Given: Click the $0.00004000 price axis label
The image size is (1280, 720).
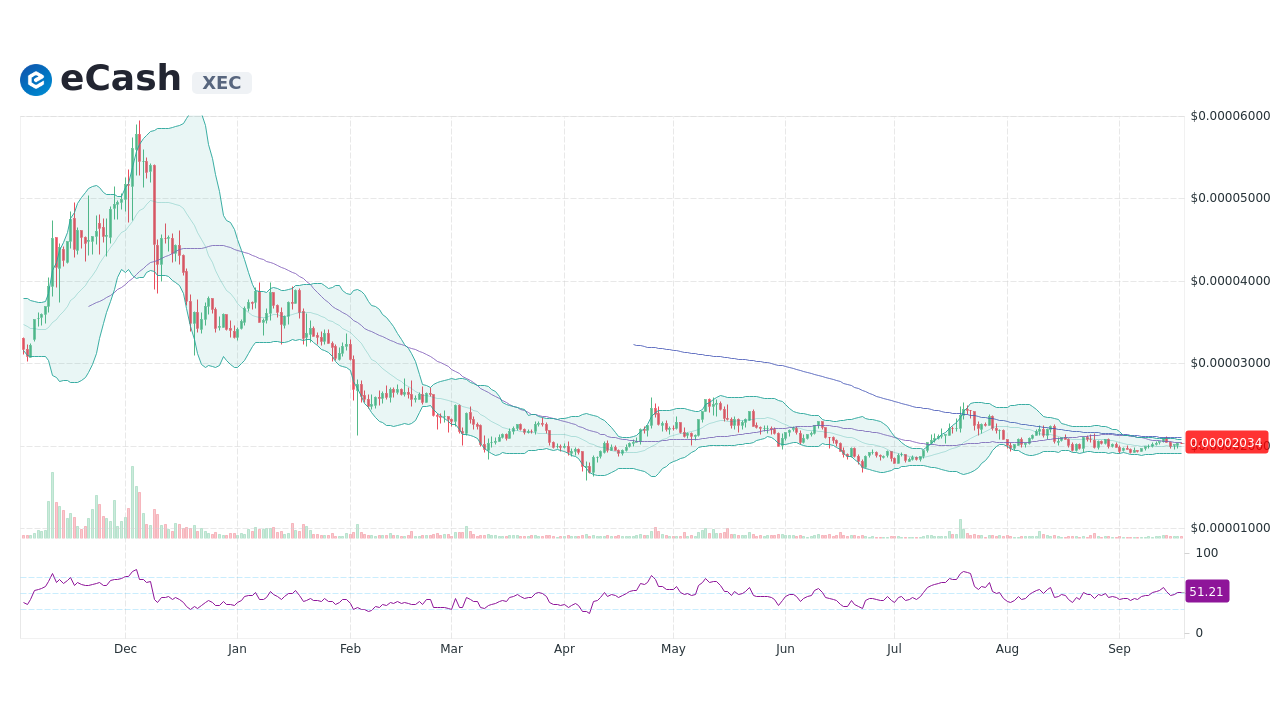Looking at the screenshot, I should [1229, 280].
